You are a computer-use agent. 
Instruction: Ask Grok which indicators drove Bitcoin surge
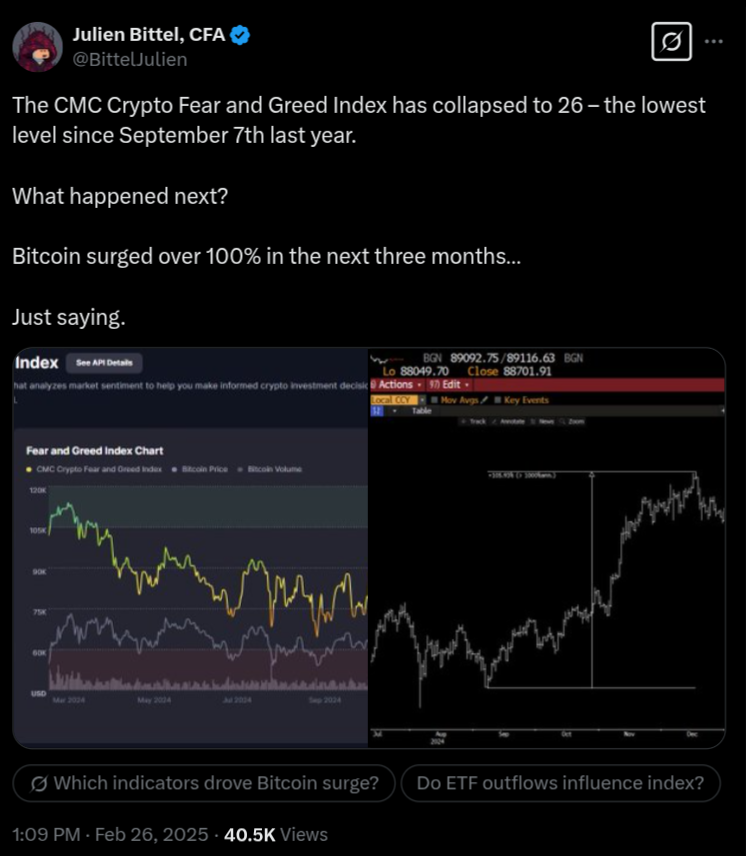(205, 784)
